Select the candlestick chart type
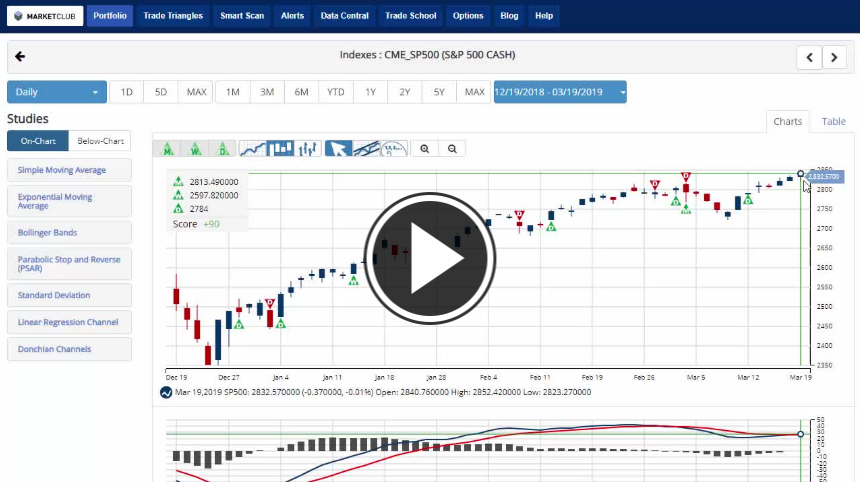This screenshot has height=482, width=860. click(280, 149)
